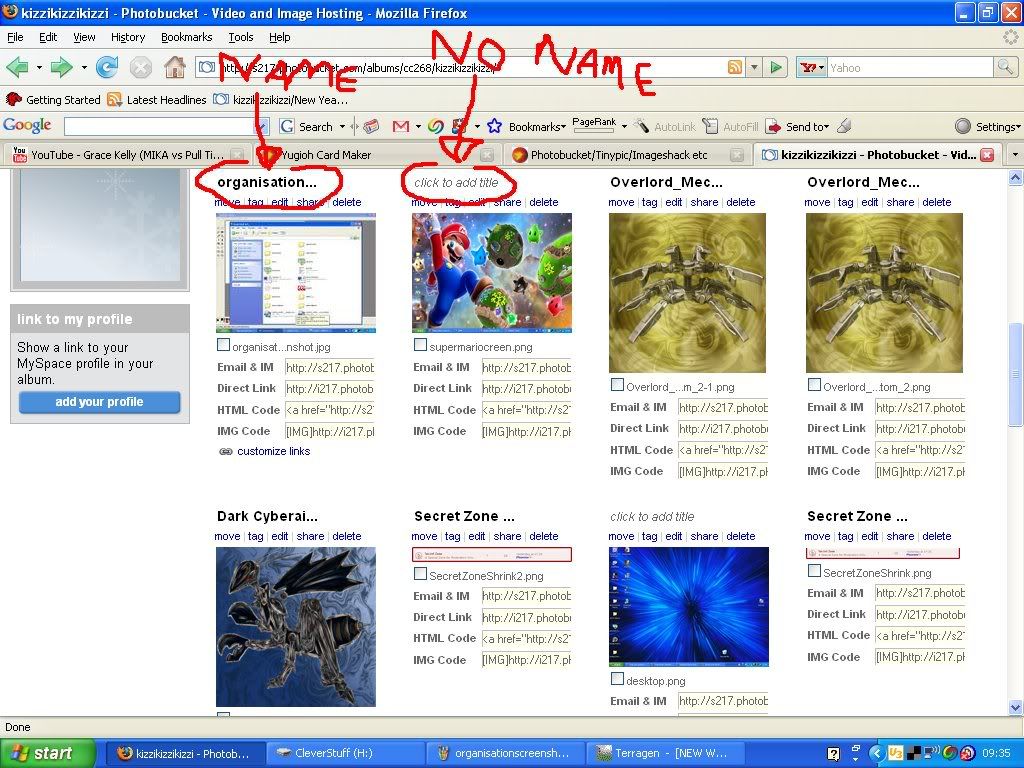Image resolution: width=1024 pixels, height=768 pixels.
Task: Click the RSS feed icon in address bar
Action: [x=735, y=68]
